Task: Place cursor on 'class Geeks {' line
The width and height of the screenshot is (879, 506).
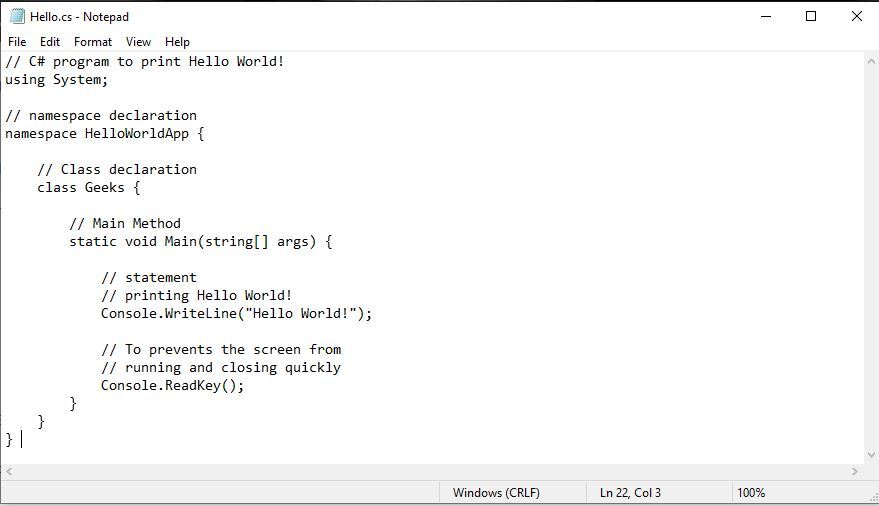Action: [89, 188]
